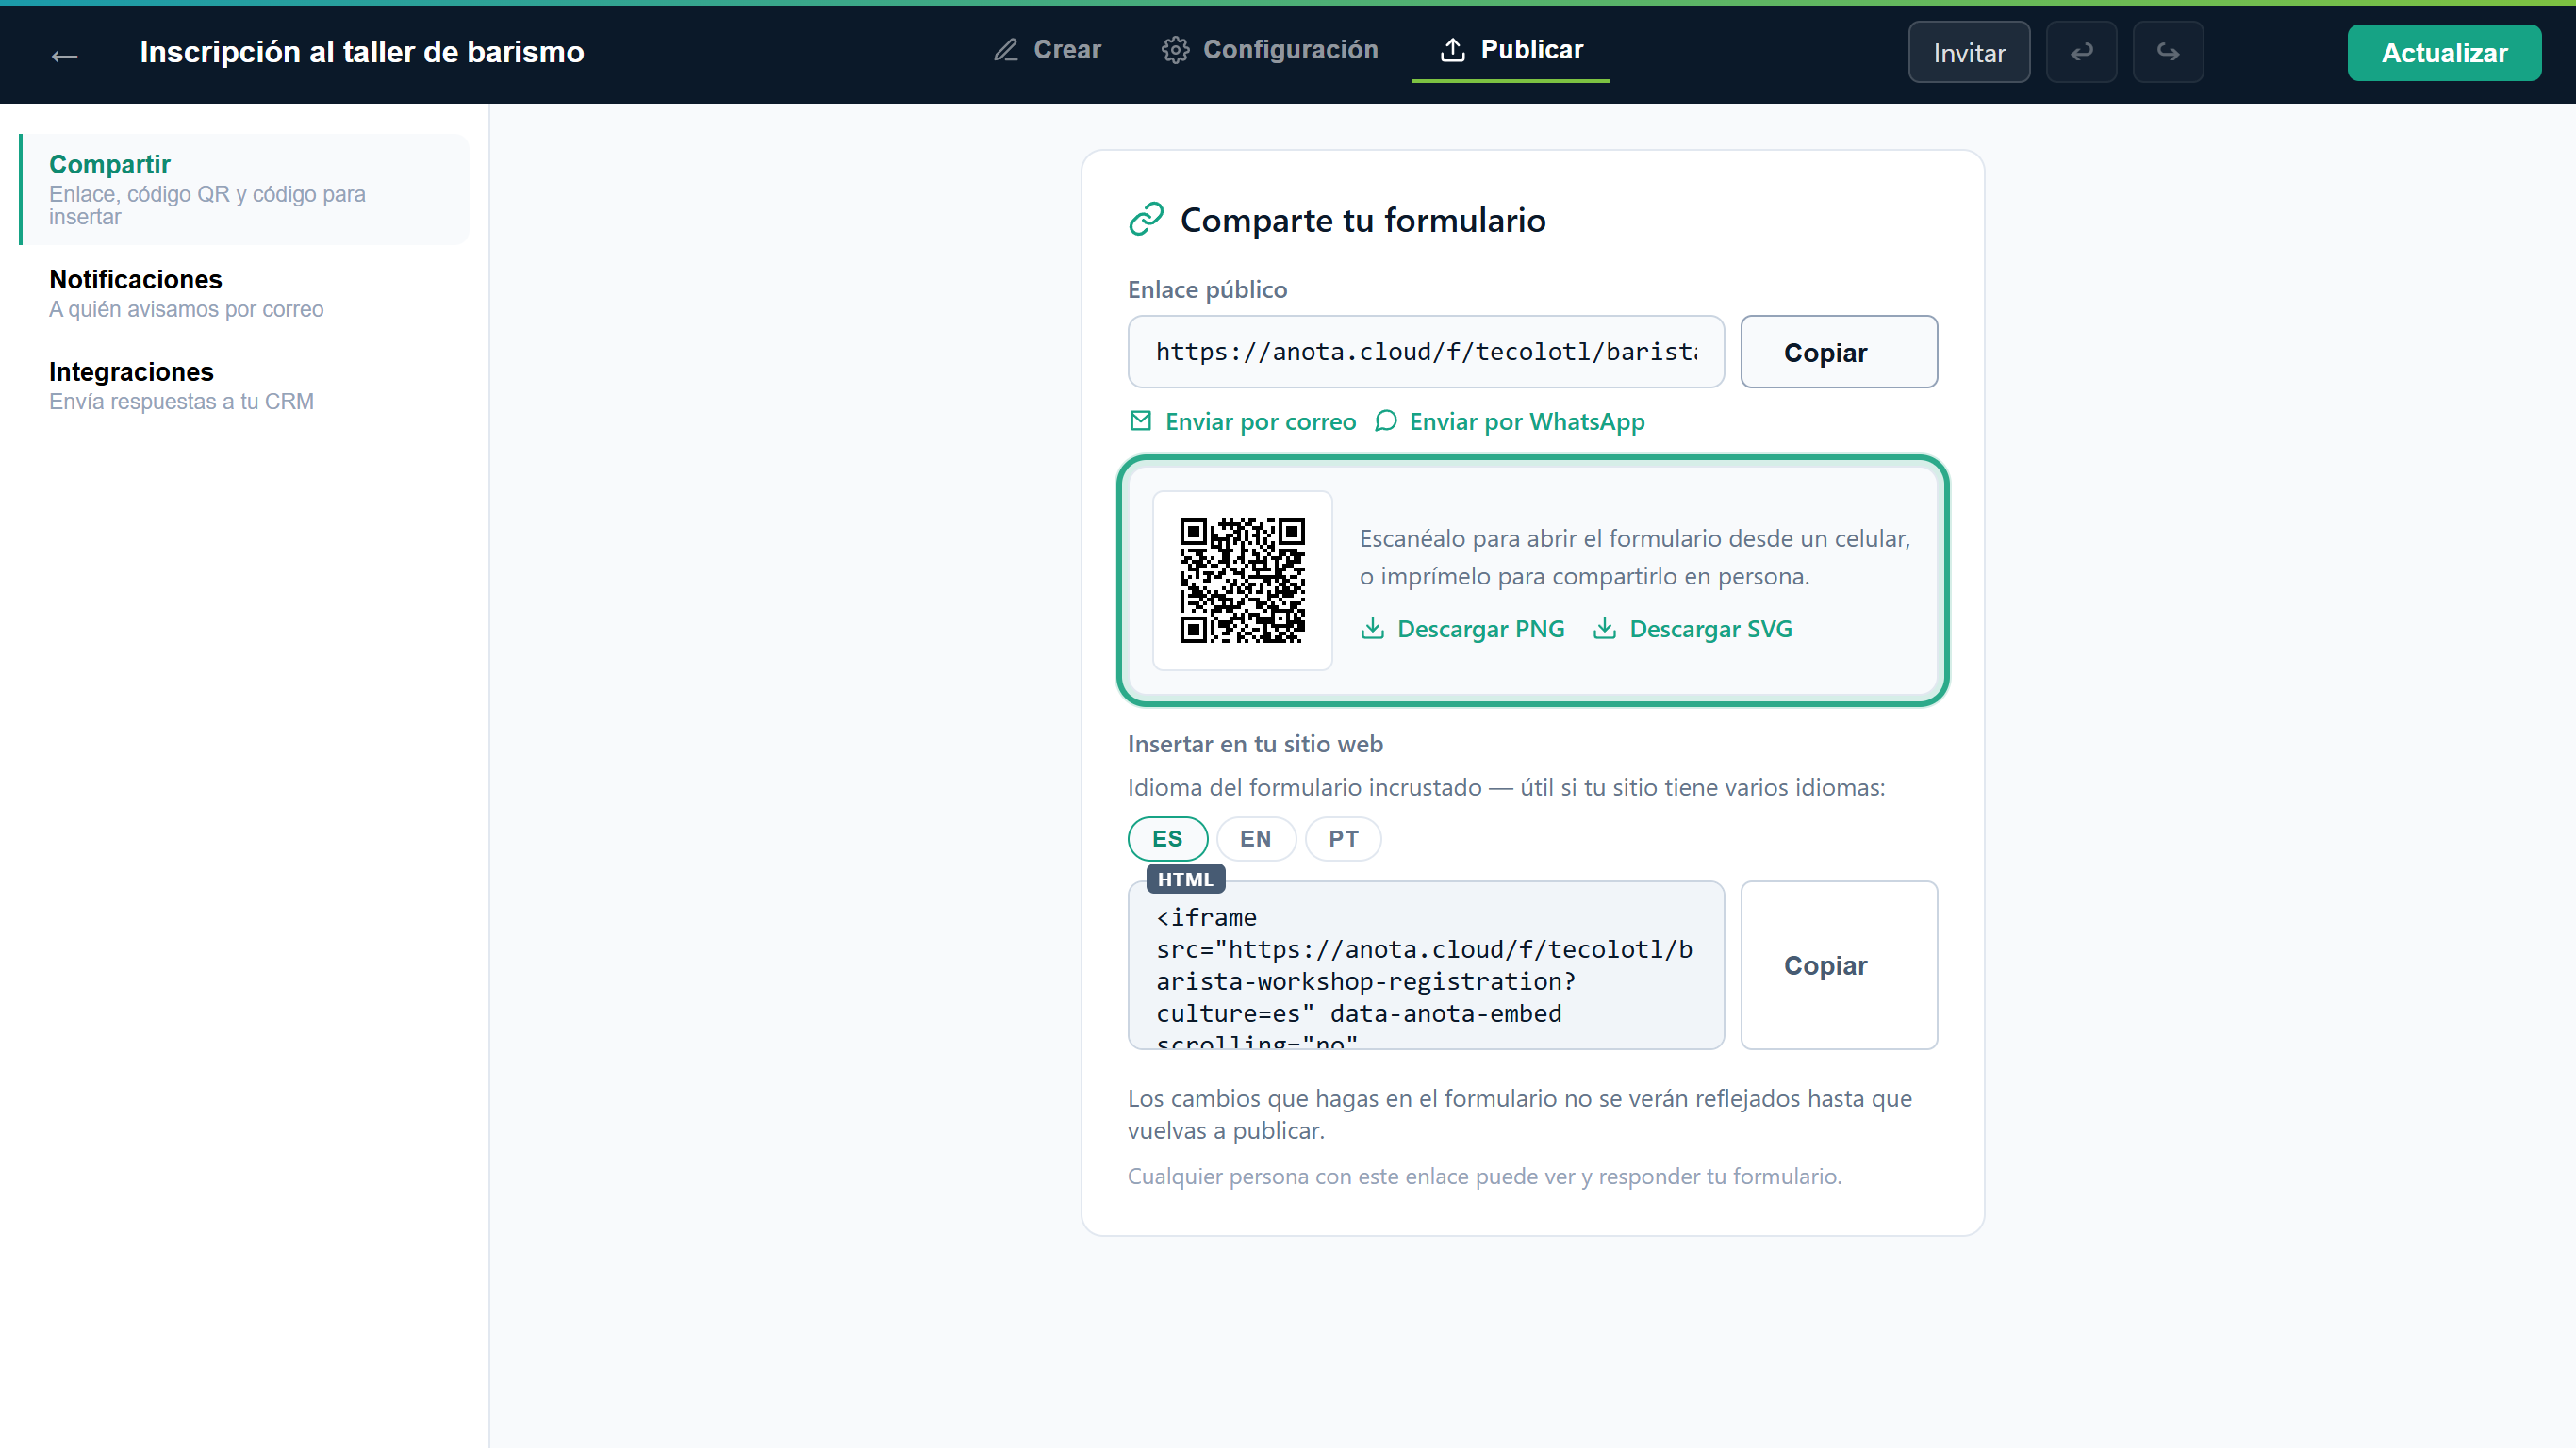
Task: Click the download icon next to Descargar SVG
Action: tap(1604, 628)
